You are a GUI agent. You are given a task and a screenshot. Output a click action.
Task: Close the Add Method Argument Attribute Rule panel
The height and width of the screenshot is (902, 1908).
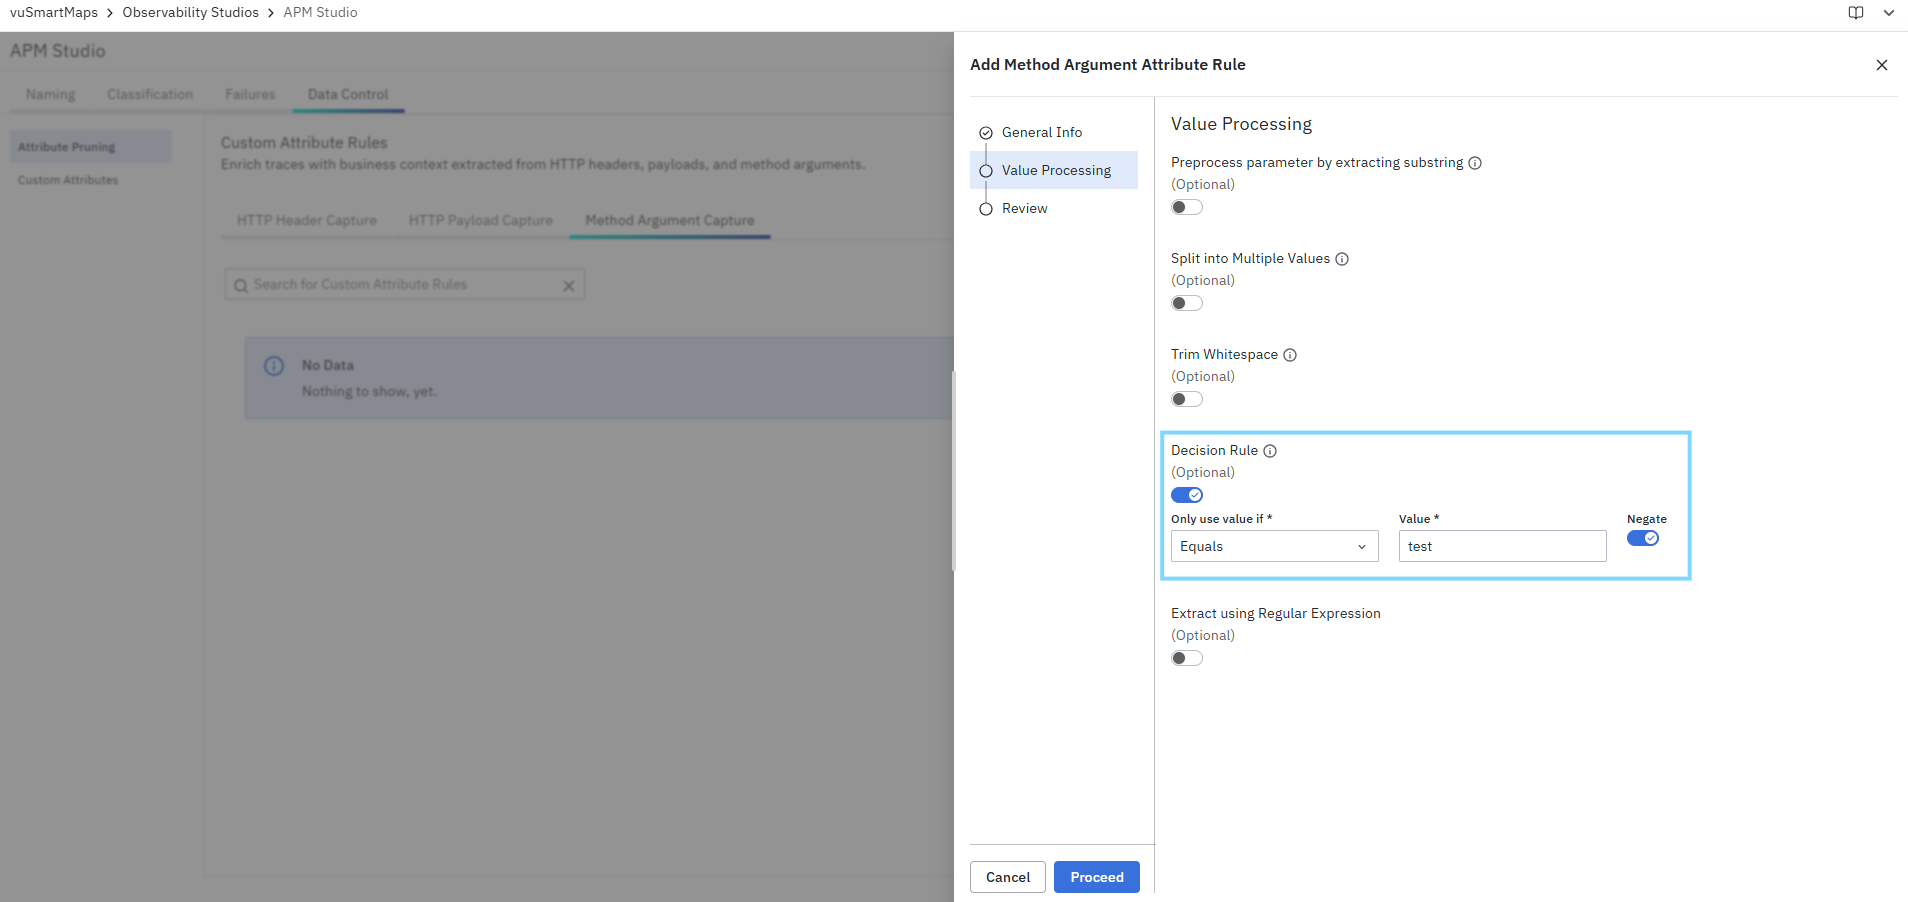click(x=1882, y=65)
